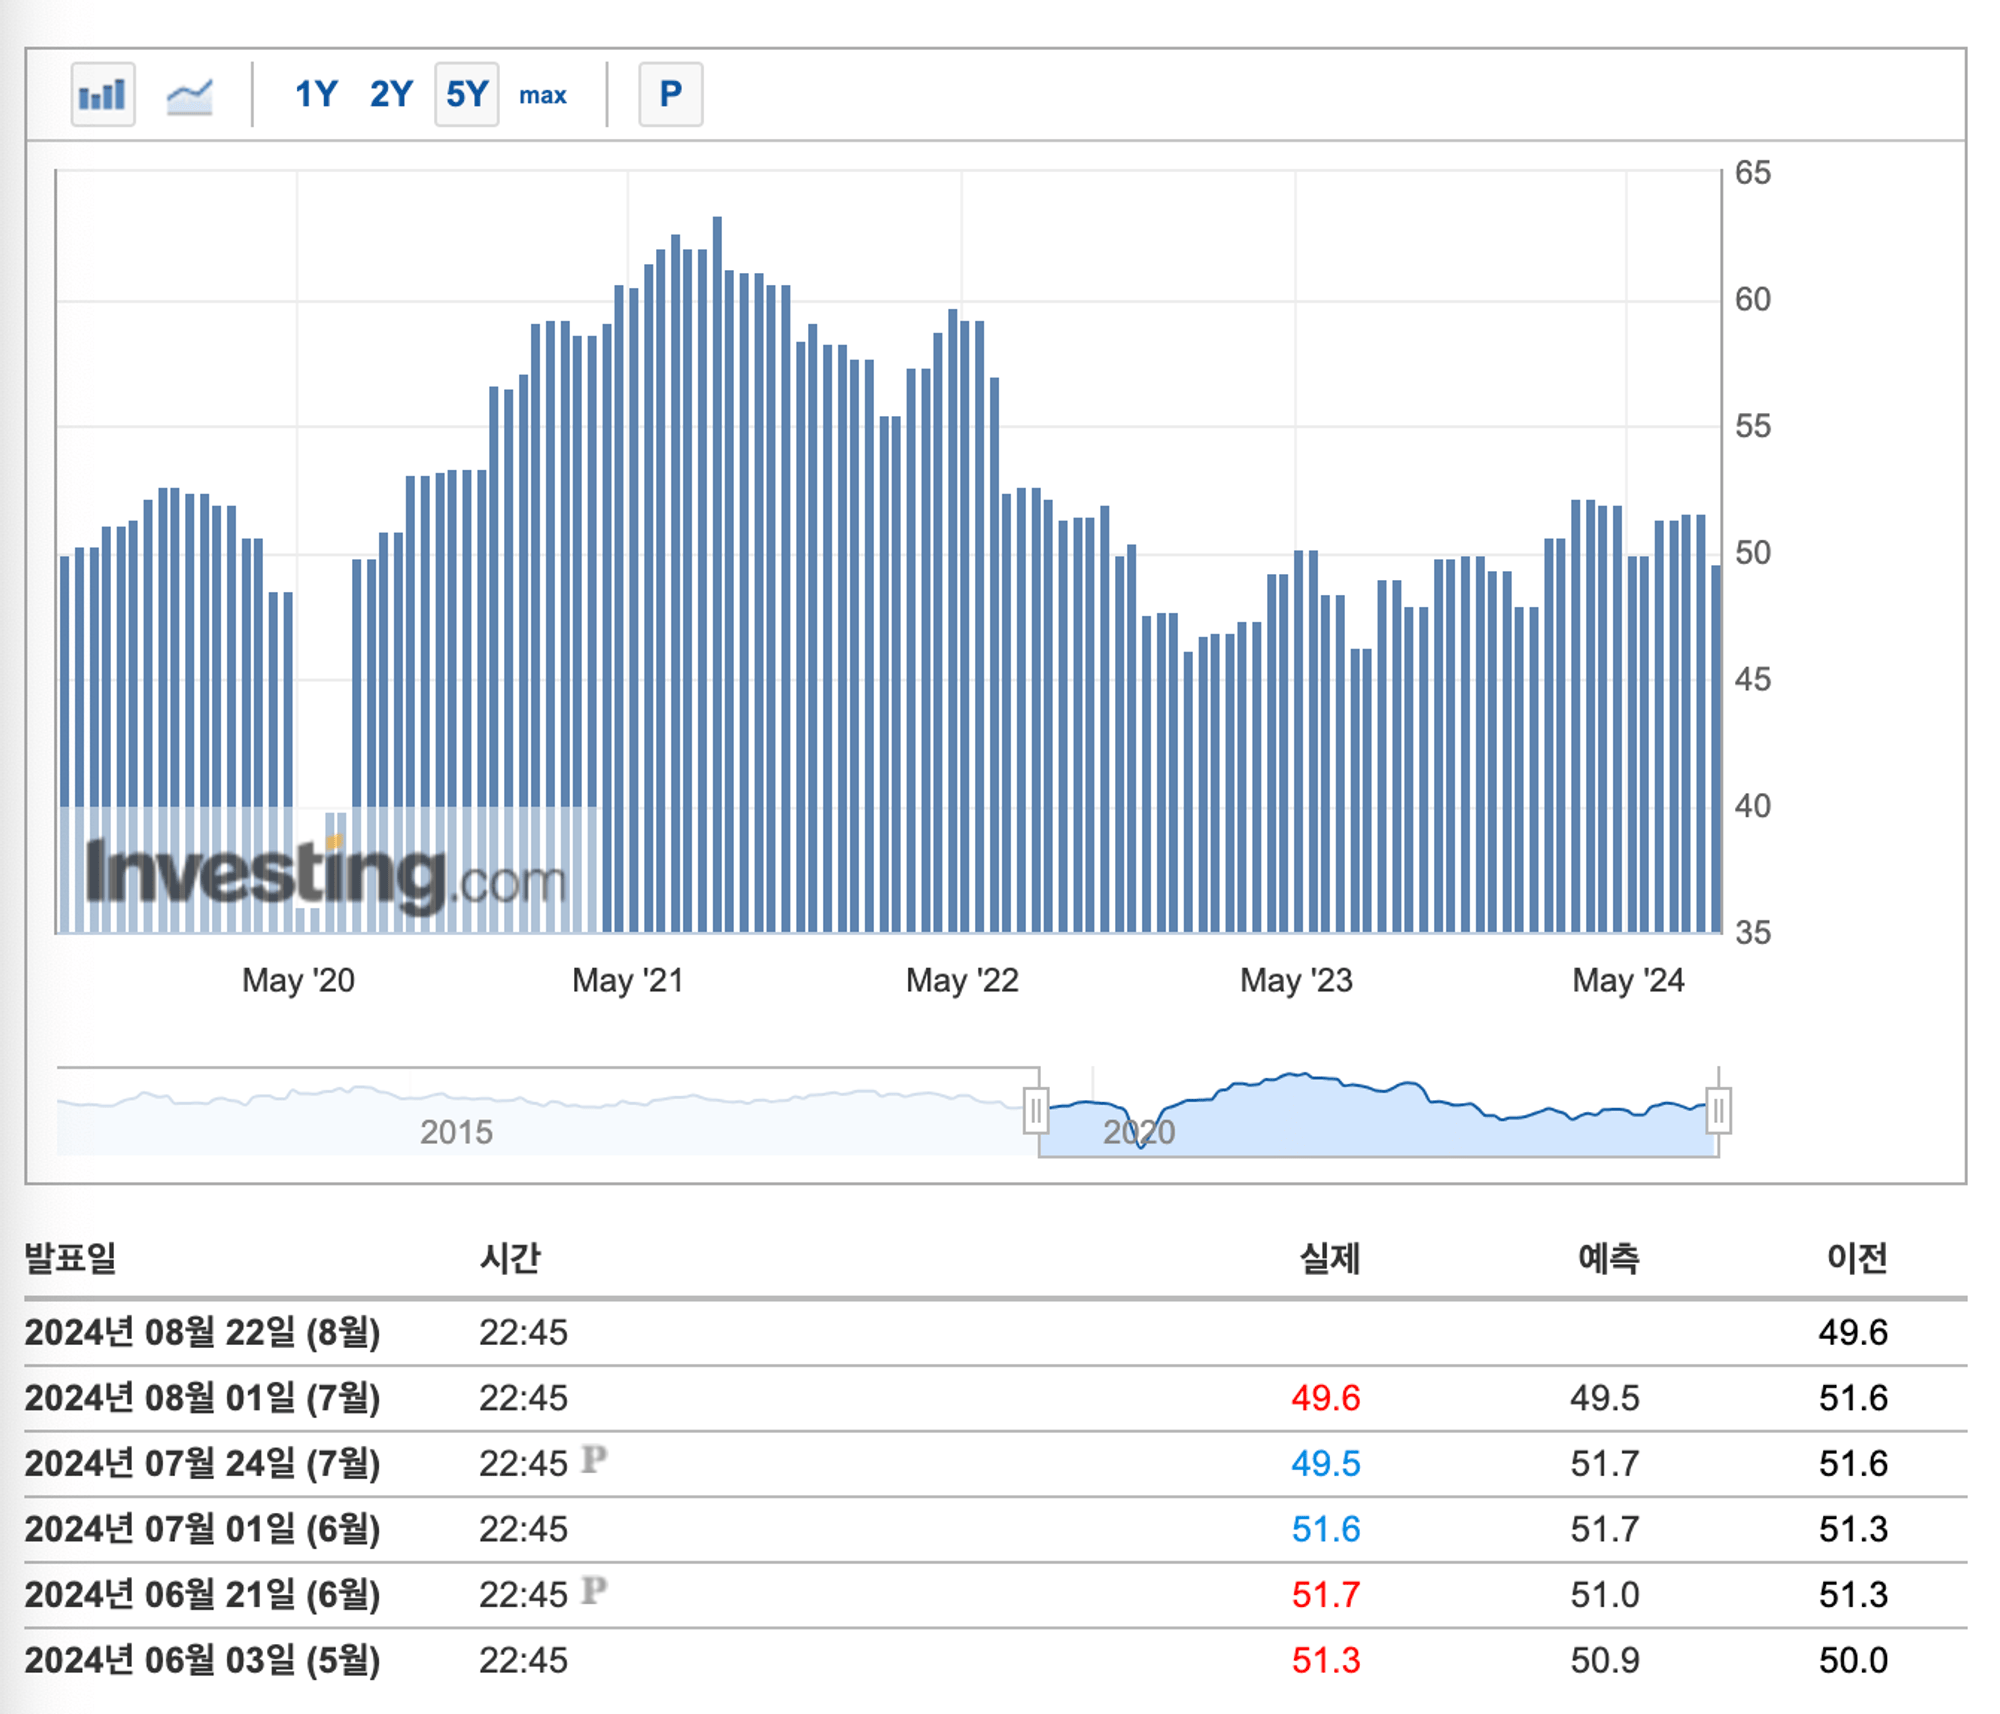The image size is (2000, 1714).
Task: Click the 2024년 08월 01일 release row
Action: 996,1398
